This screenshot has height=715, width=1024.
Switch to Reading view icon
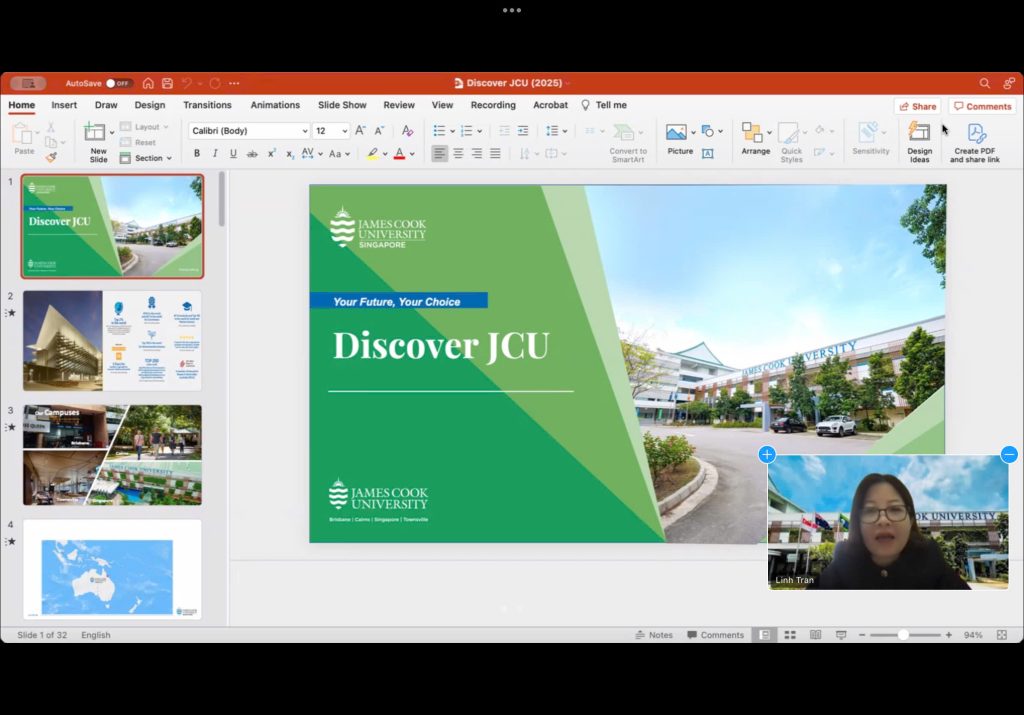(815, 635)
